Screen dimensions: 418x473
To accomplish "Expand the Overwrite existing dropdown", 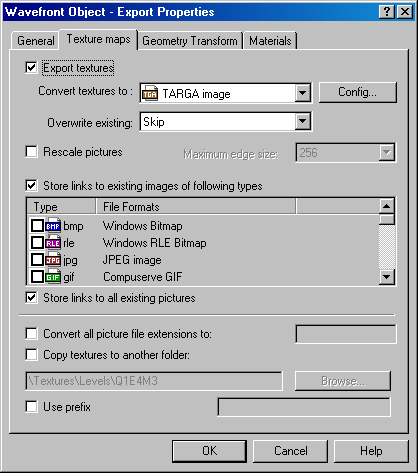I will 302,122.
